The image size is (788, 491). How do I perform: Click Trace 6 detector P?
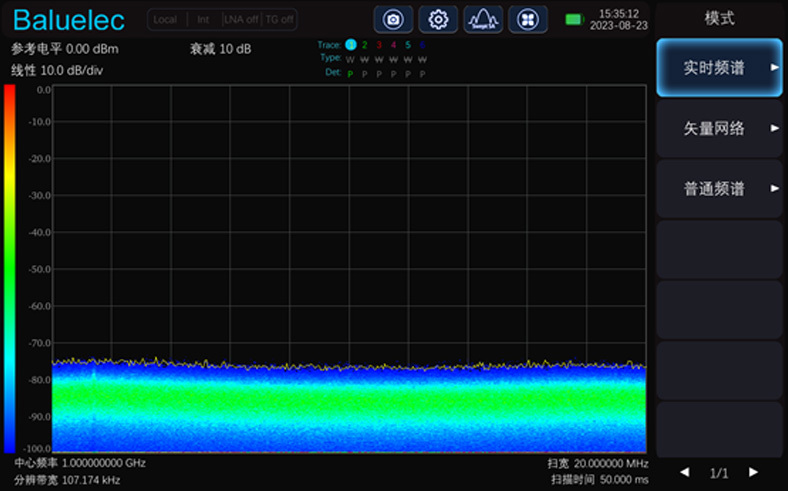(x=423, y=74)
